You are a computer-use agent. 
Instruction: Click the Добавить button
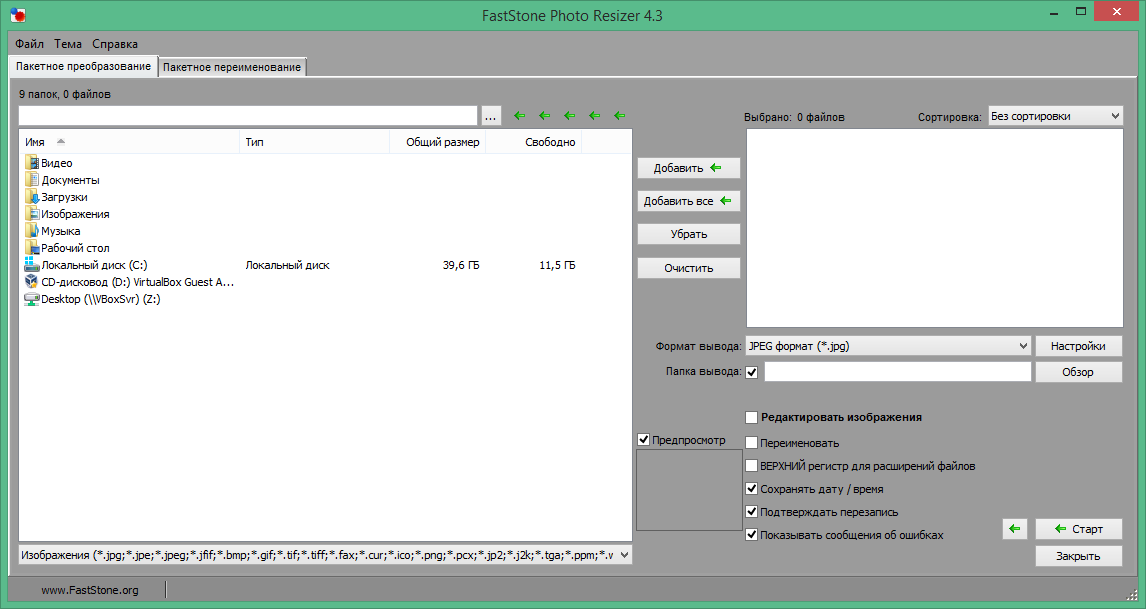[x=688, y=168]
